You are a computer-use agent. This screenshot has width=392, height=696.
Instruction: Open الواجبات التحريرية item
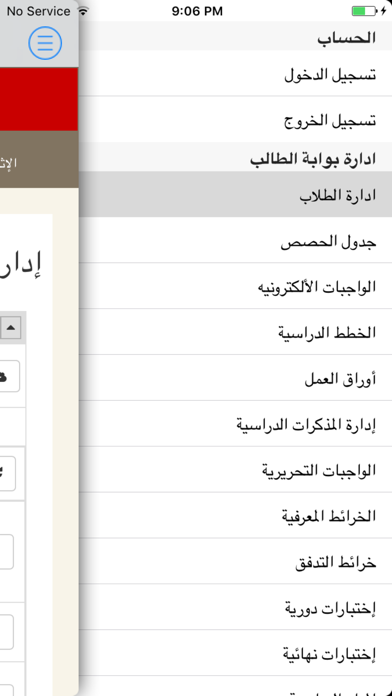235,470
